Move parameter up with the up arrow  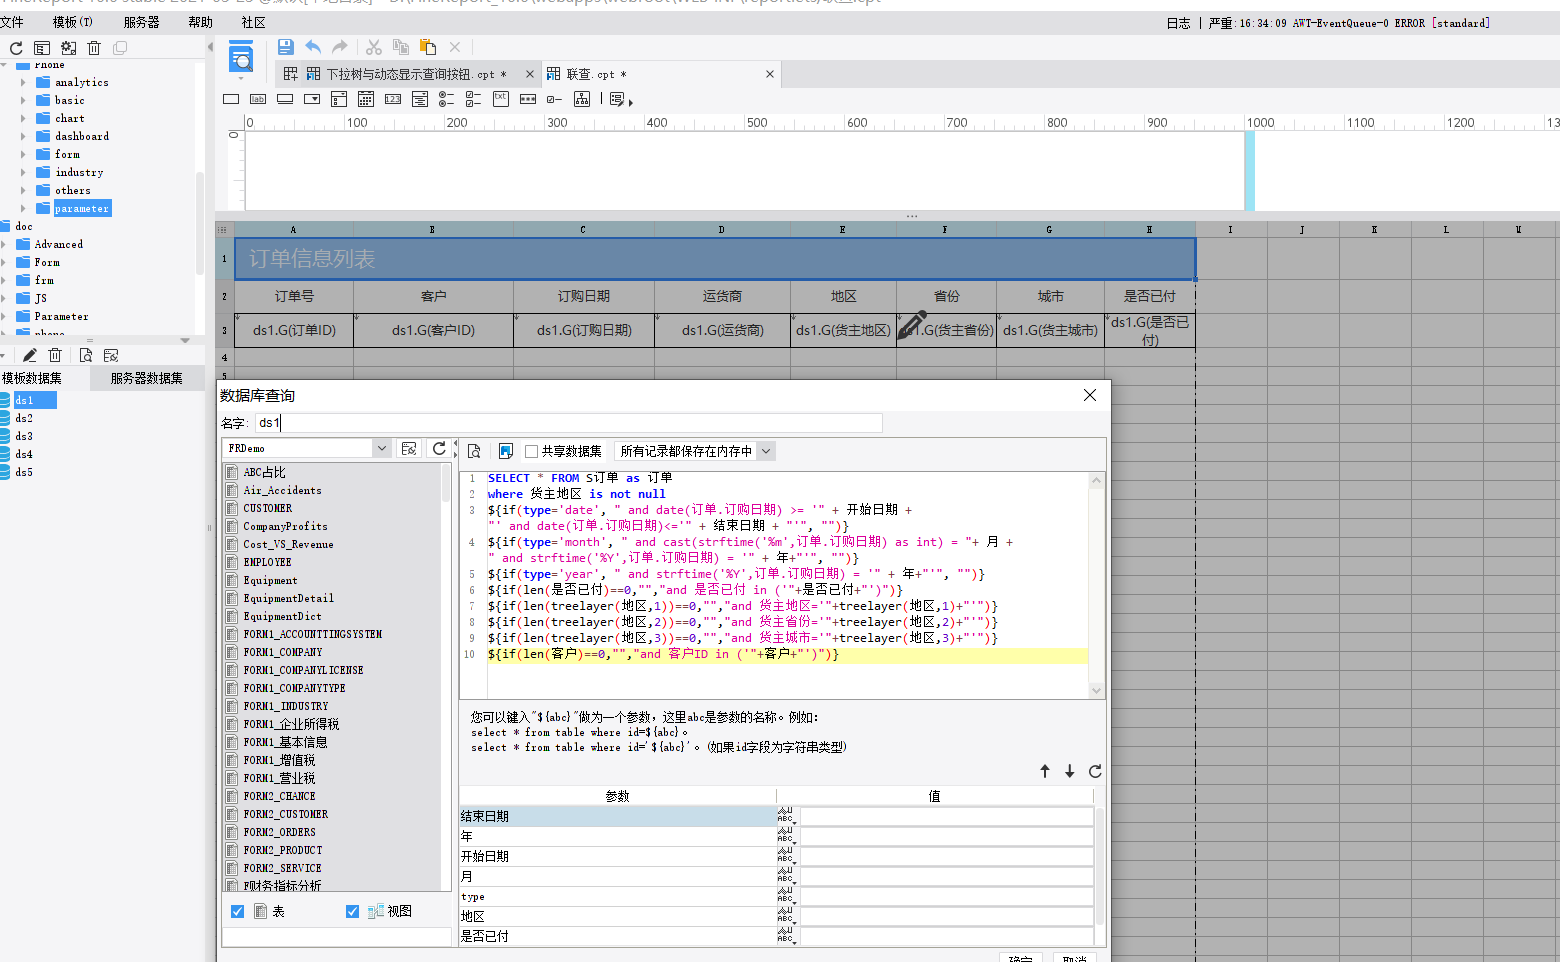point(1045,771)
